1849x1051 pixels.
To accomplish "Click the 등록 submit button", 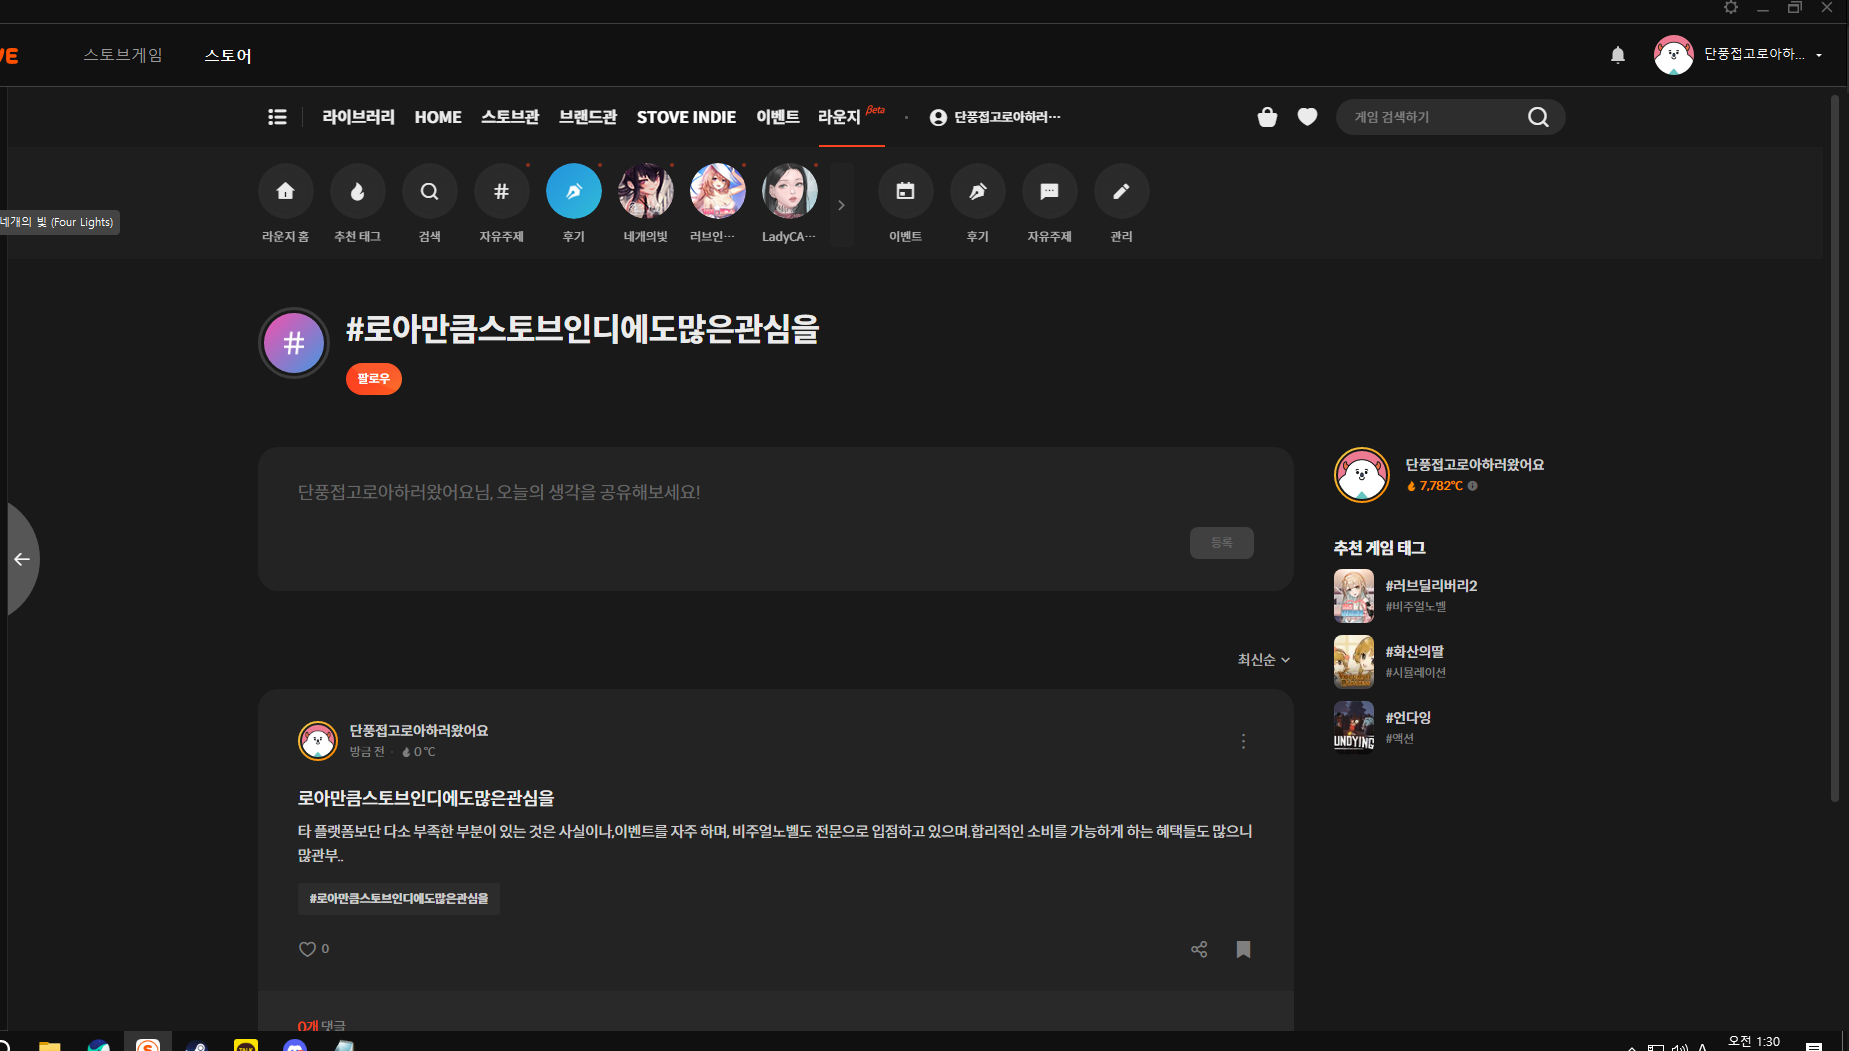I will [x=1221, y=543].
